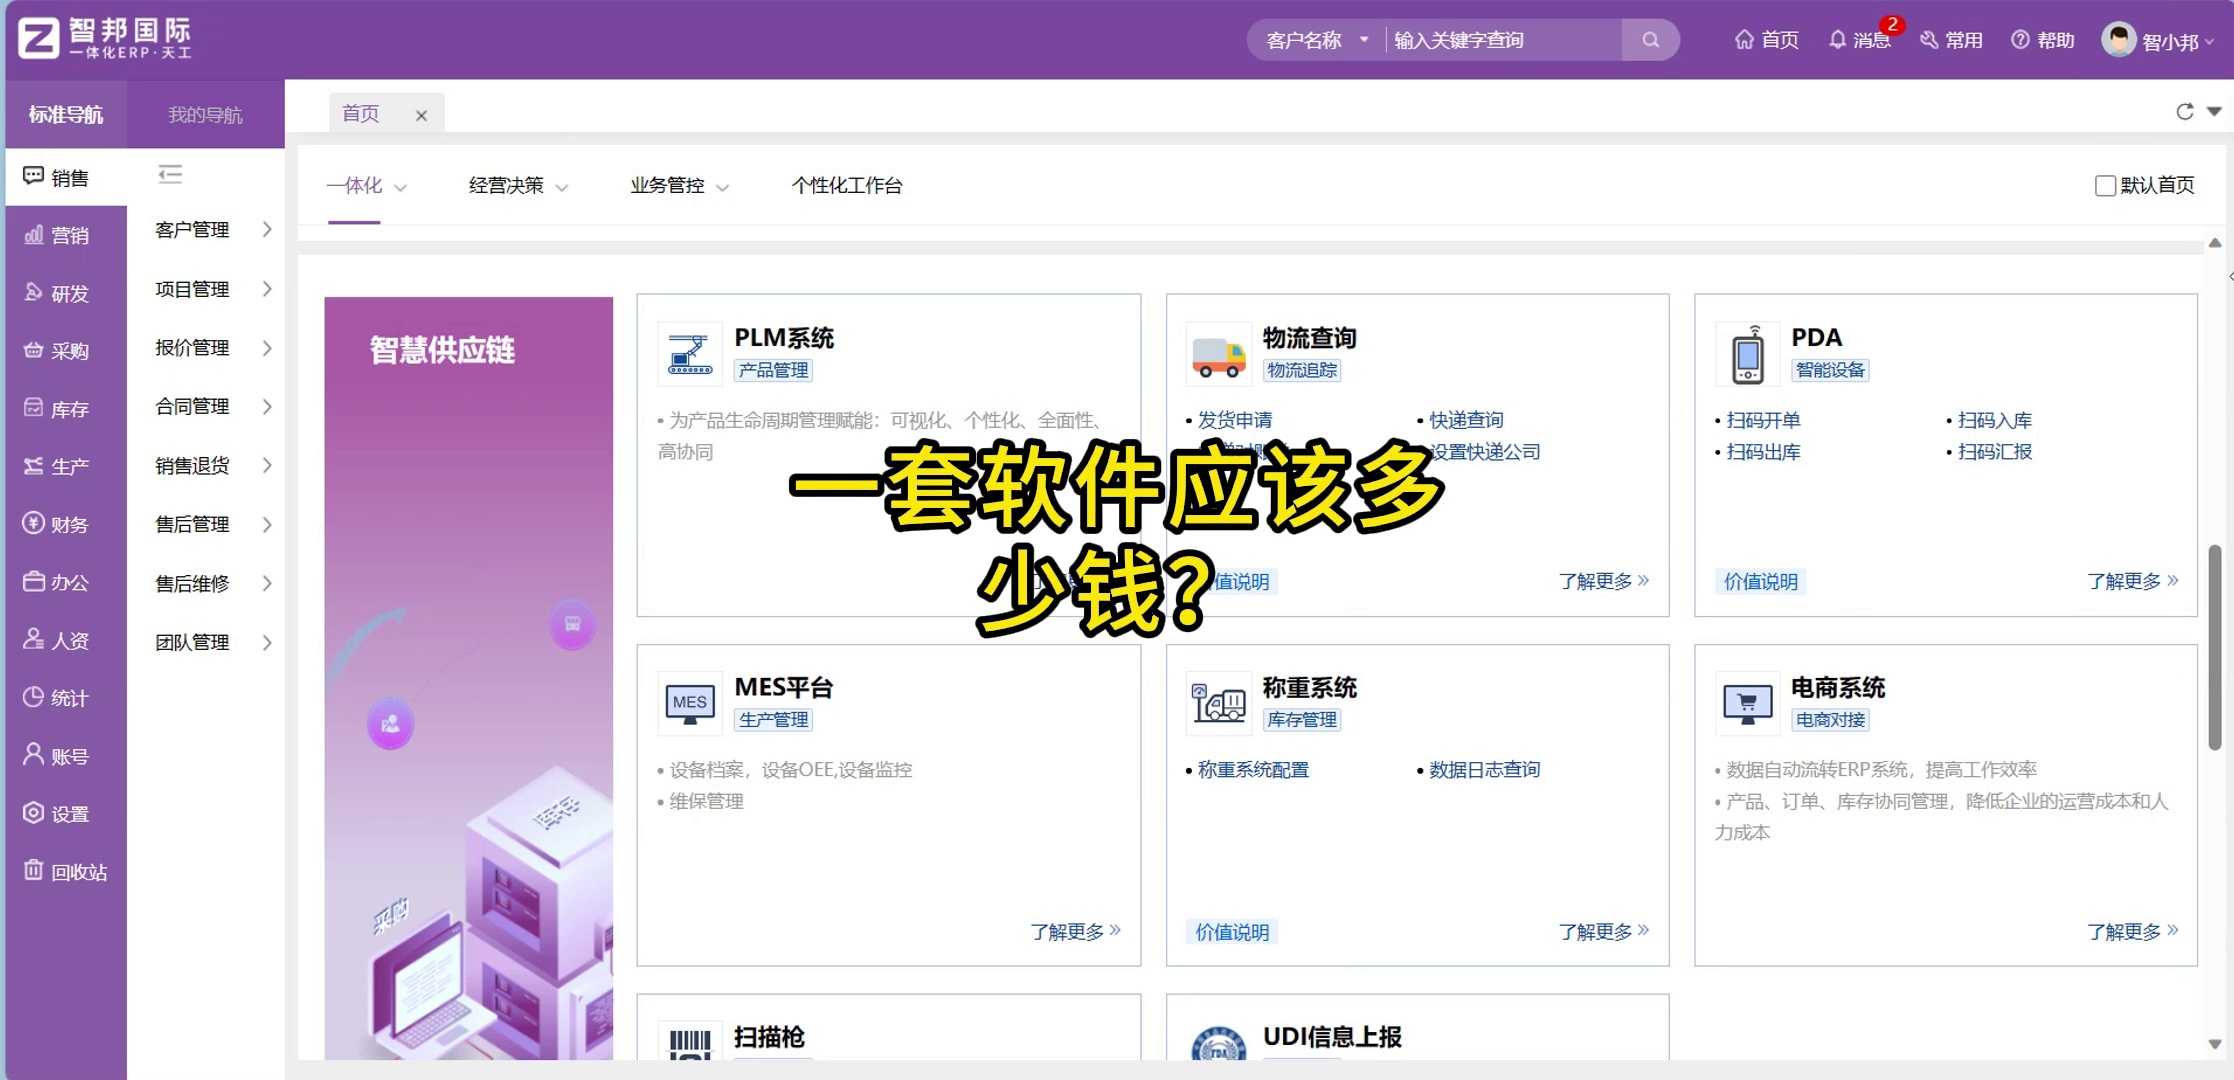
Task: Close the 首页 tab
Action: pyautogui.click(x=421, y=115)
